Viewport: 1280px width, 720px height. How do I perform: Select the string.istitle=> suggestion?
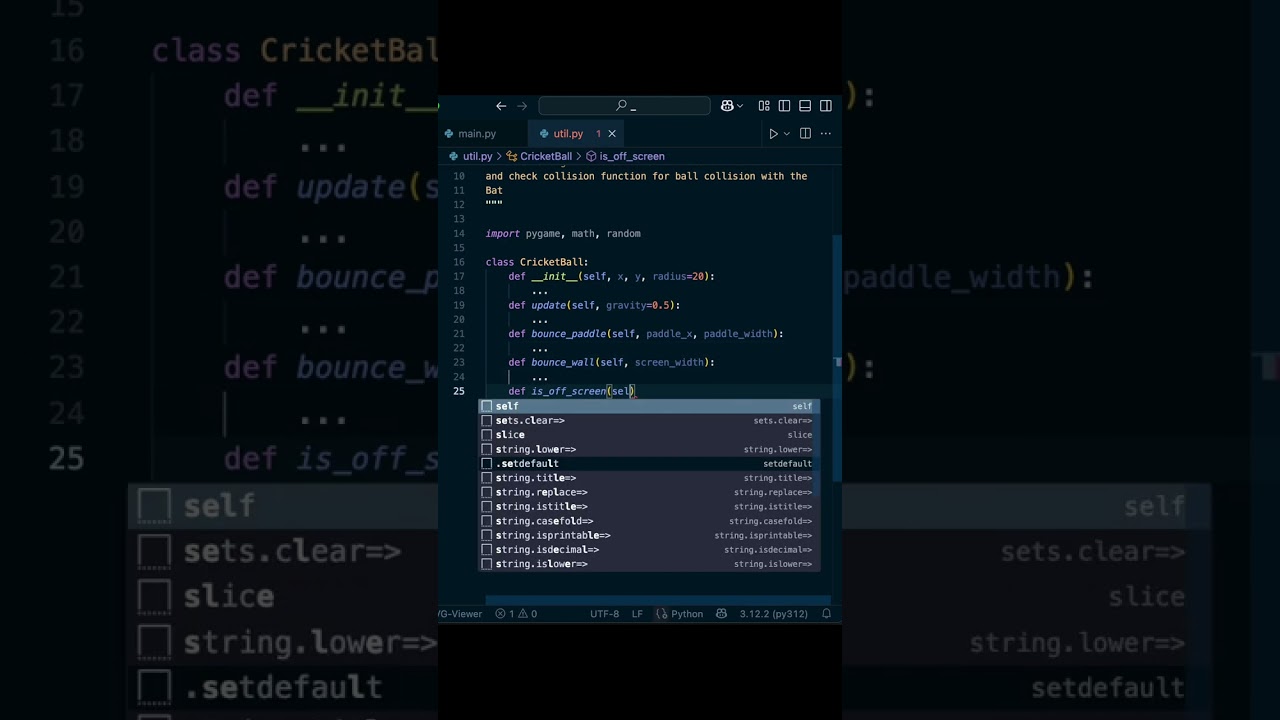(650, 507)
